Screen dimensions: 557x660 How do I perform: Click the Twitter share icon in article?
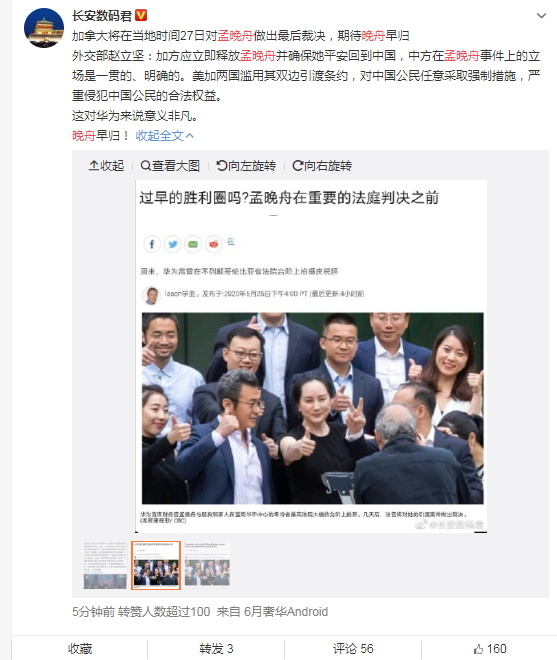tap(173, 244)
